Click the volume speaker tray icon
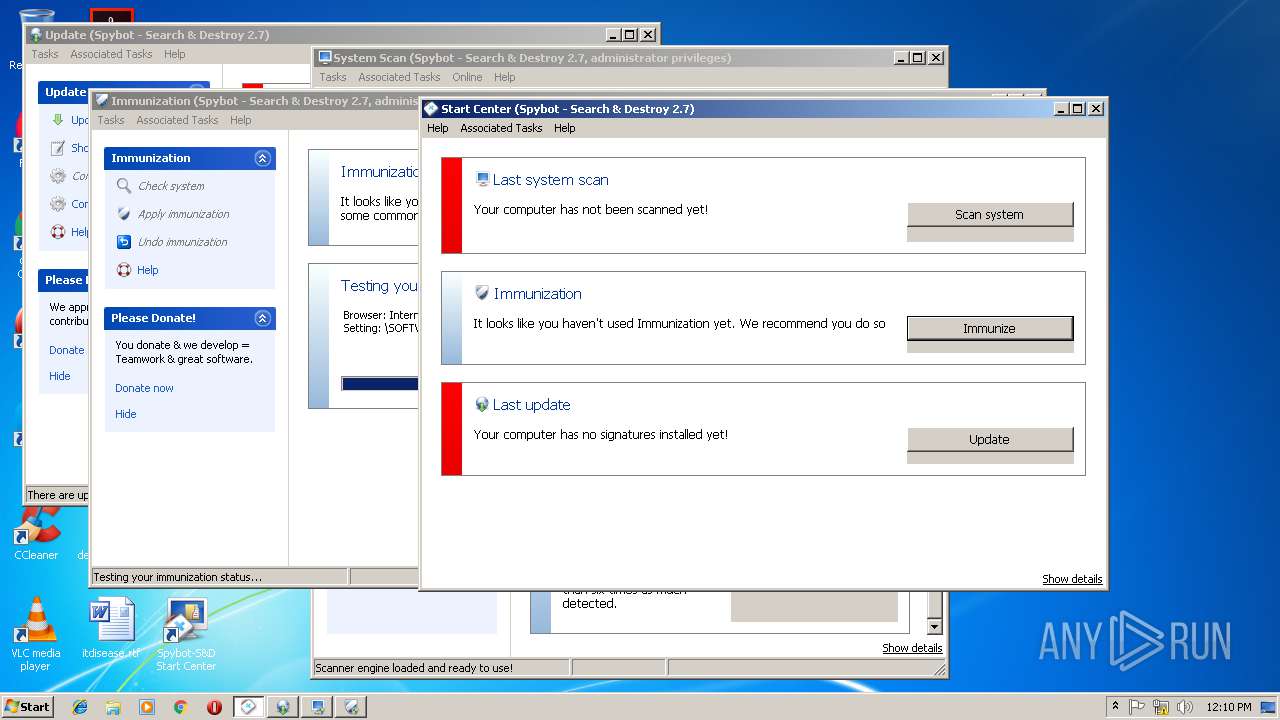This screenshot has height=720, width=1280. point(1185,707)
